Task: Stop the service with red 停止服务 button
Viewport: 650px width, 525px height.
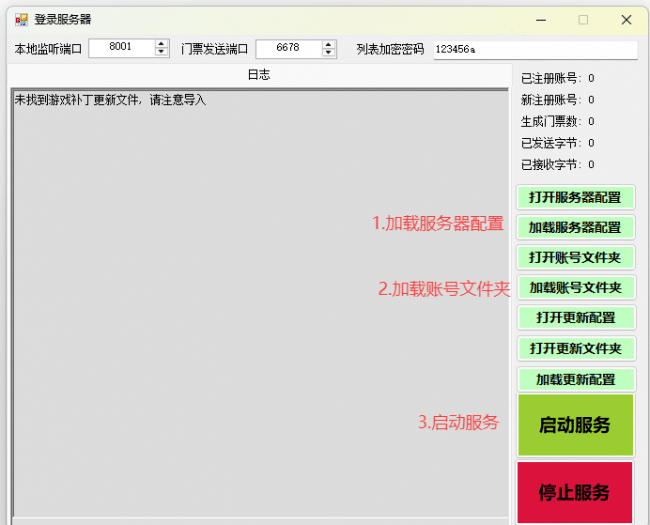Action: coord(575,492)
